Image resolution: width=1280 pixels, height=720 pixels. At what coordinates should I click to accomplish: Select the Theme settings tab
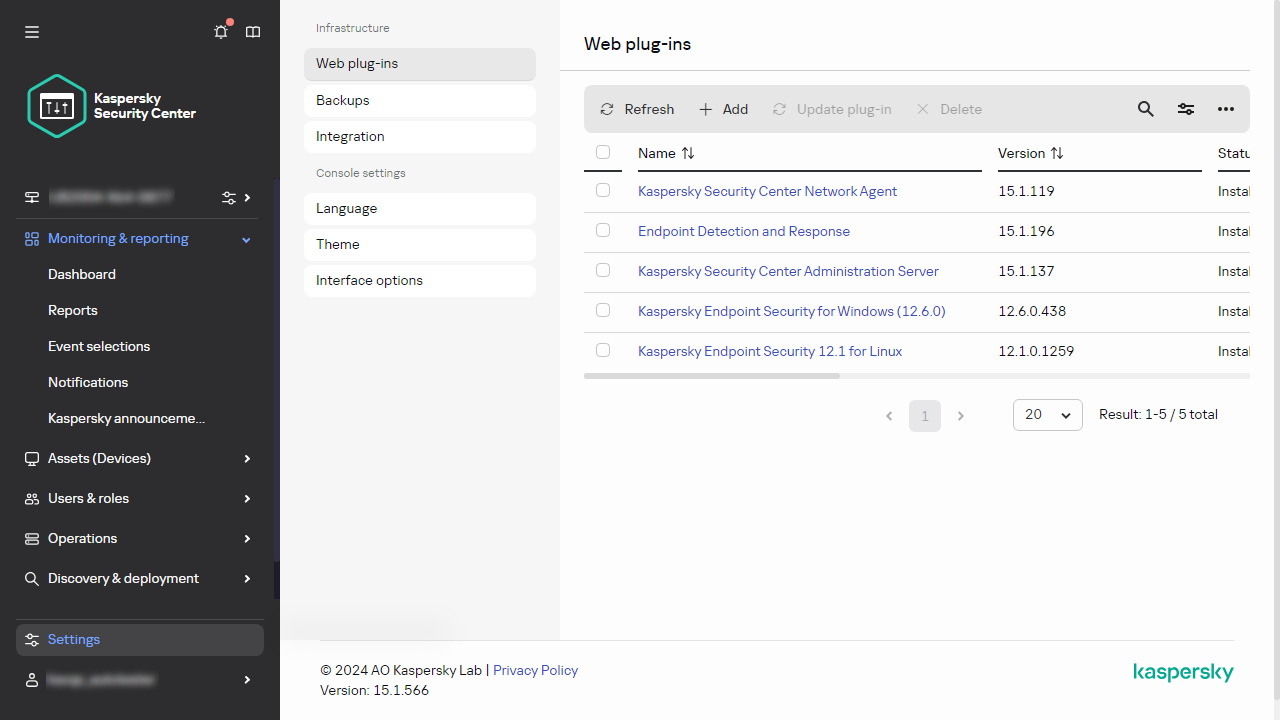click(x=420, y=244)
